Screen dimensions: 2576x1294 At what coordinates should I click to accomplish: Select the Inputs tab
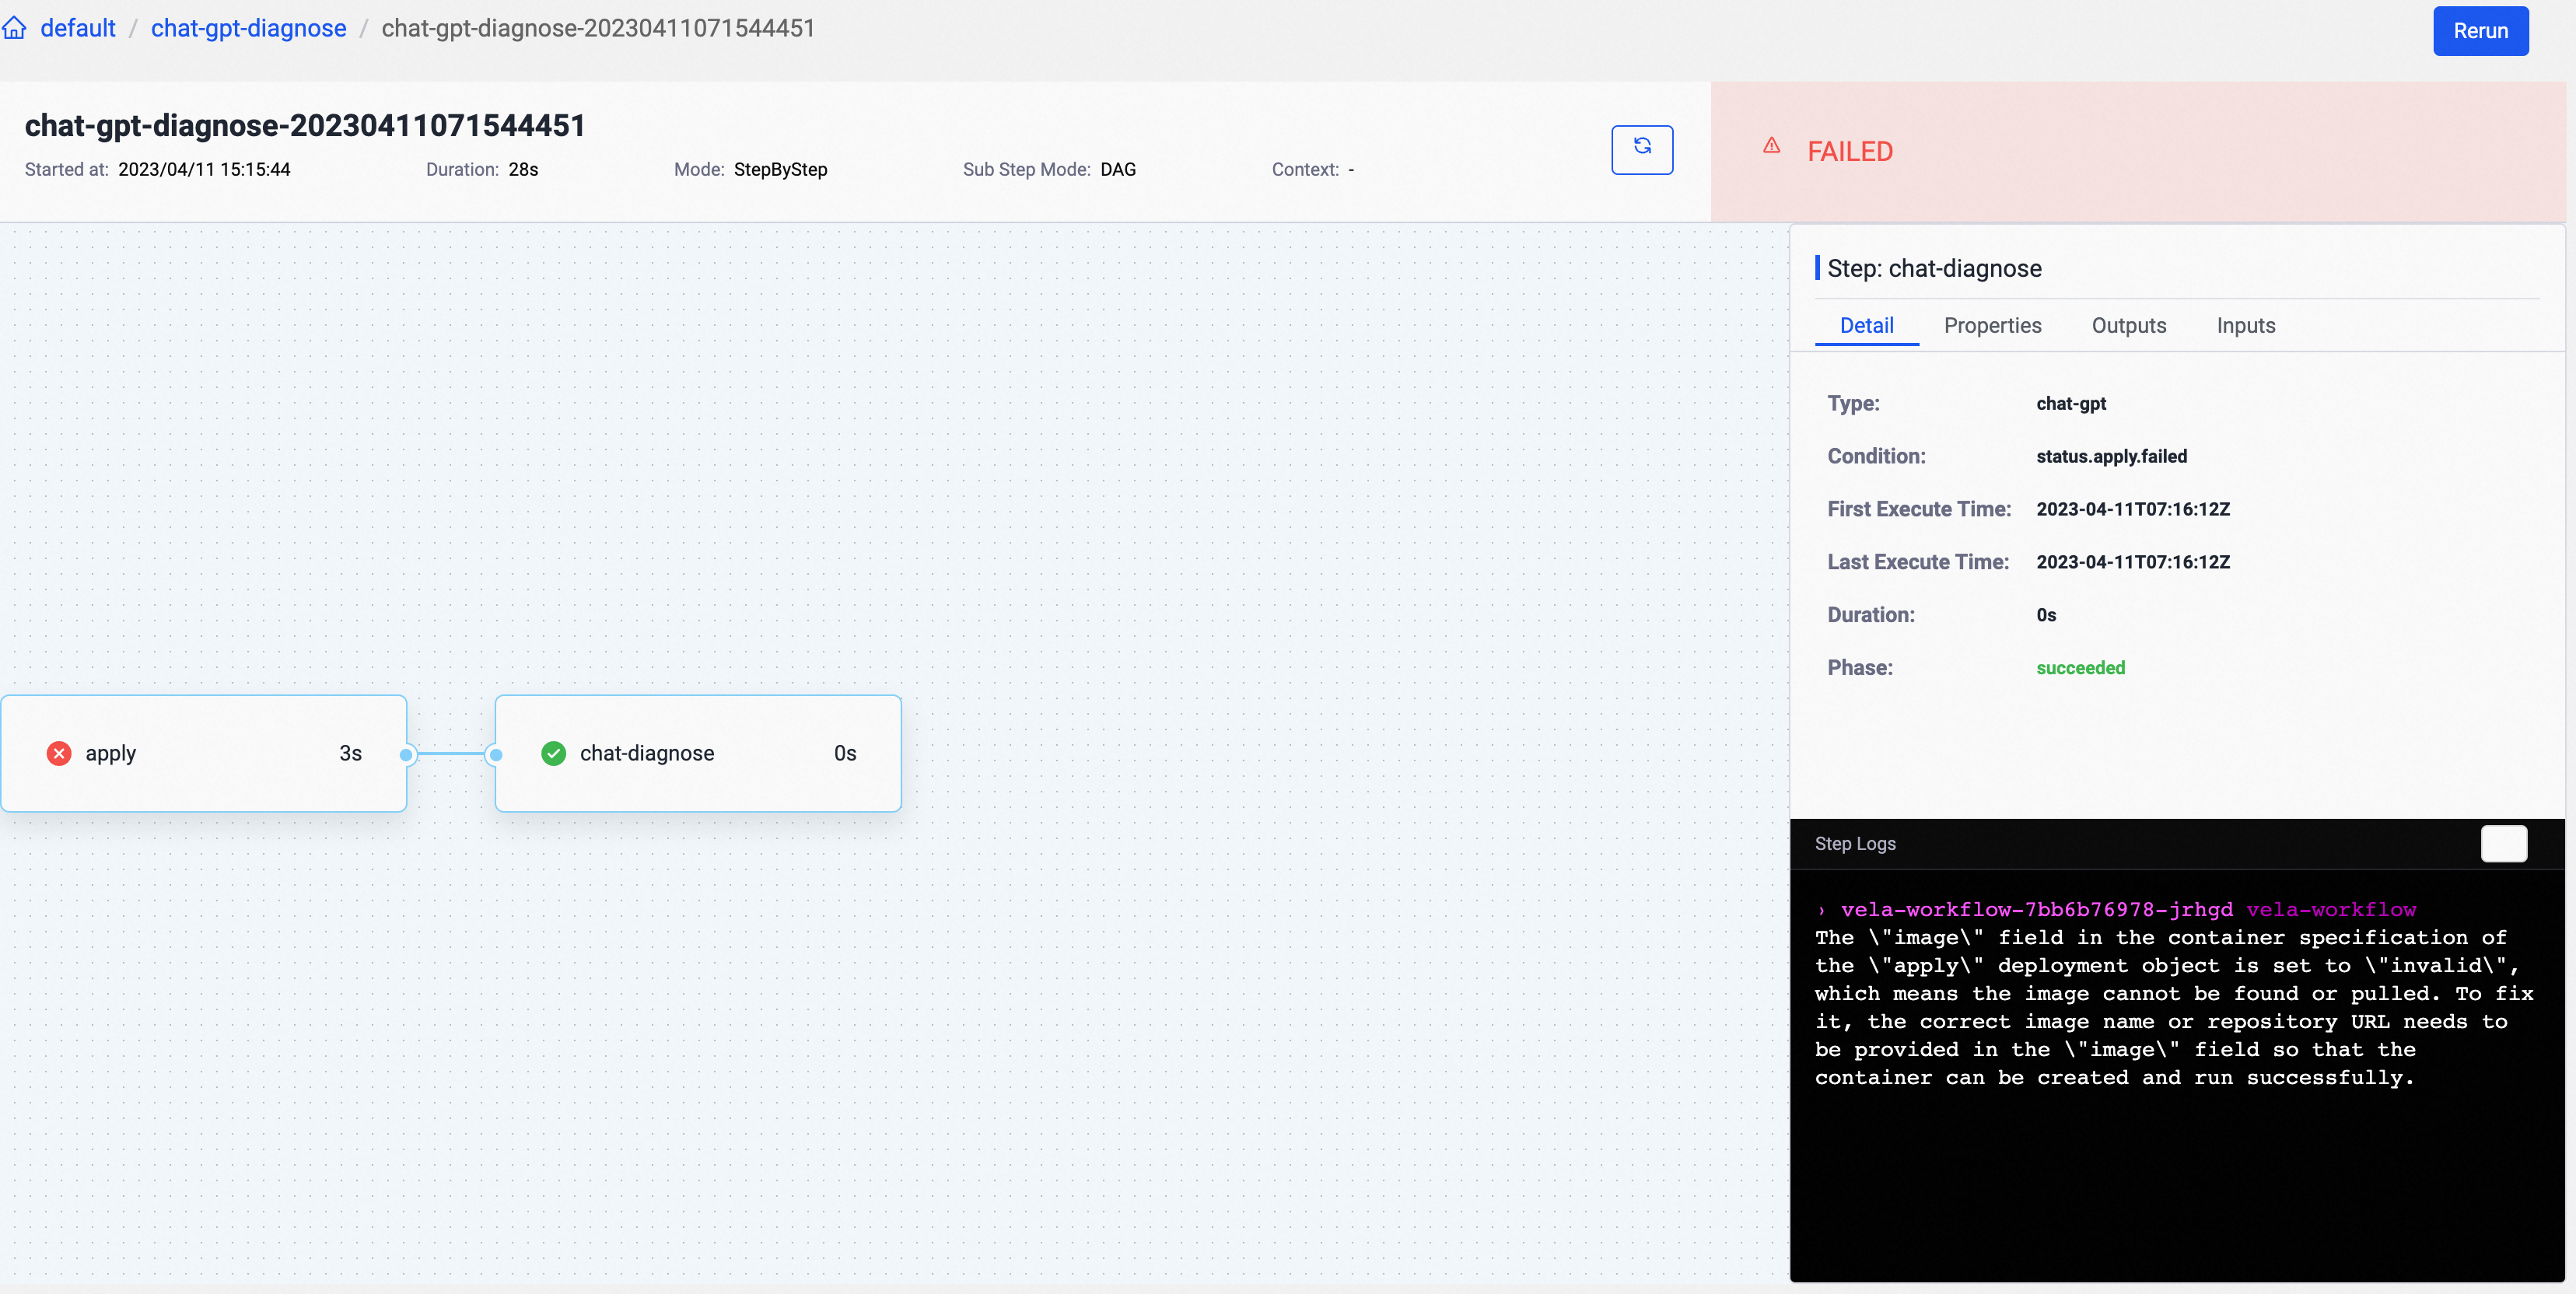2245,326
